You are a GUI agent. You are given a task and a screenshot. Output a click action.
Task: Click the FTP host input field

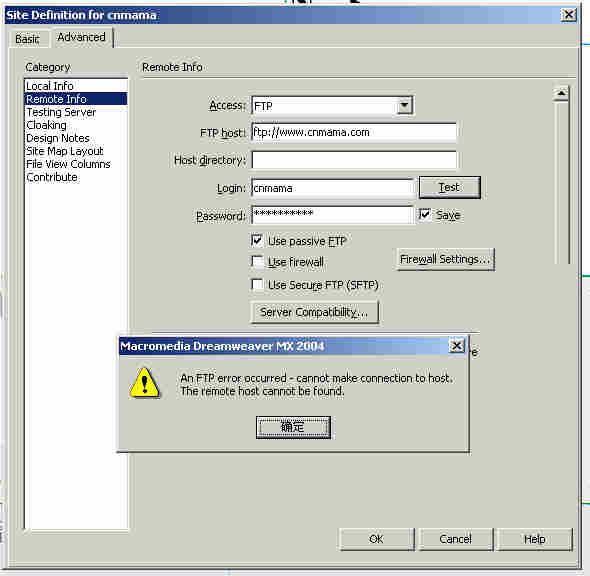[354, 132]
